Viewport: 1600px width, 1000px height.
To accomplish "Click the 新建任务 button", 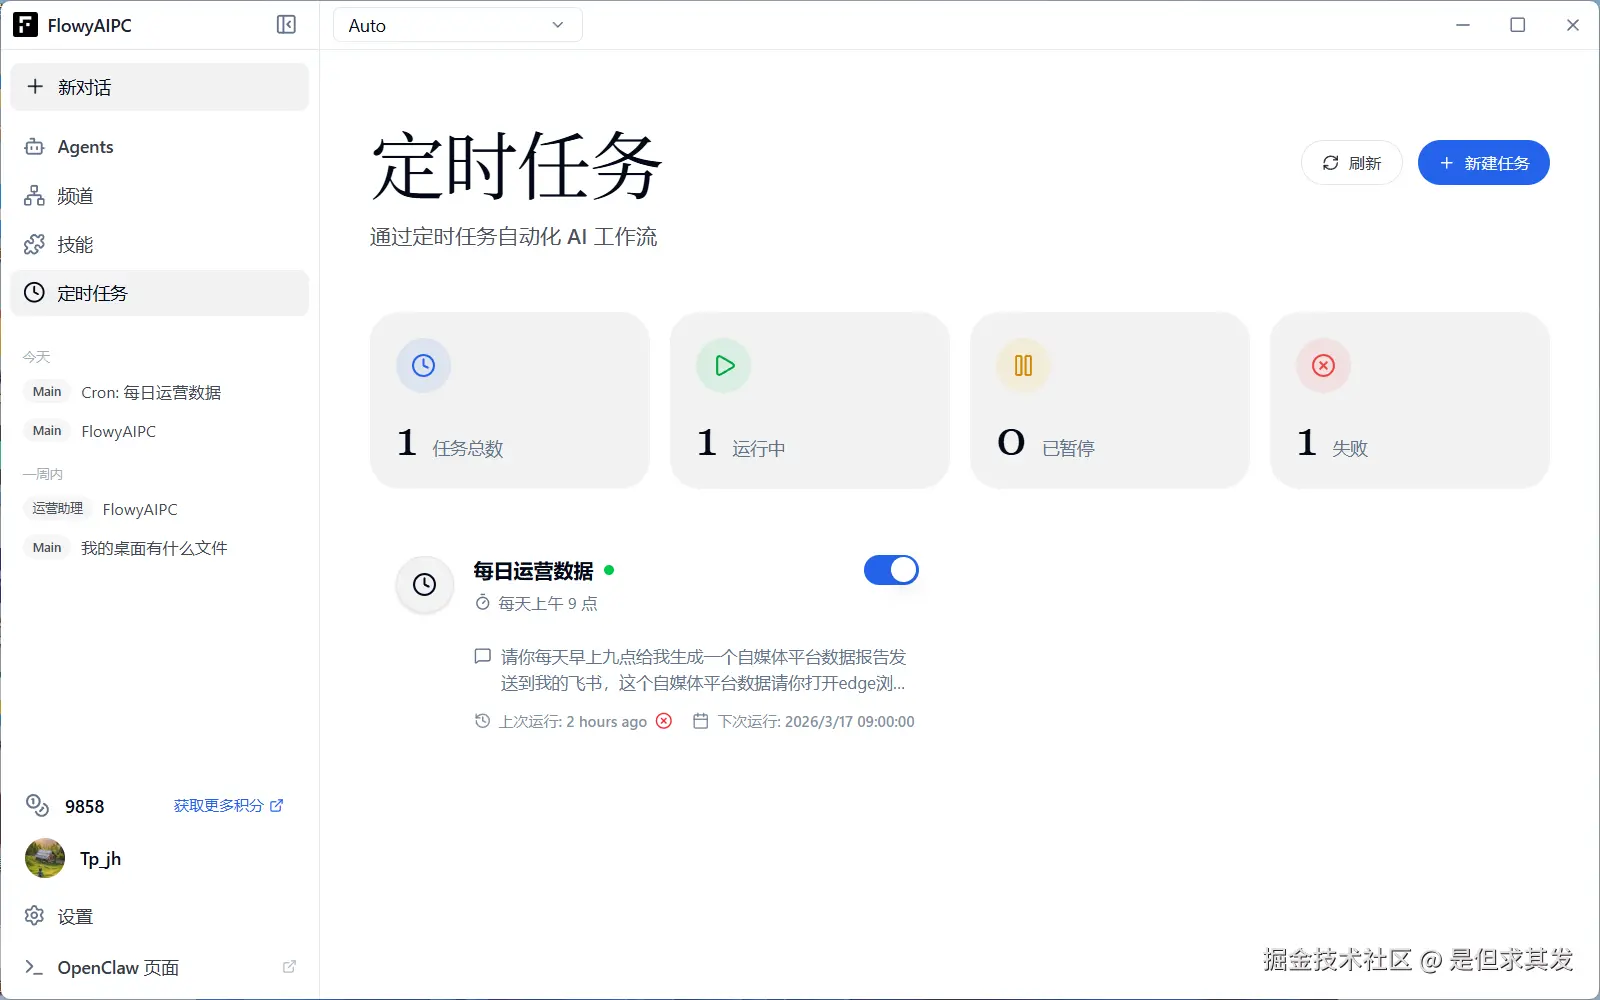I will point(1484,162).
